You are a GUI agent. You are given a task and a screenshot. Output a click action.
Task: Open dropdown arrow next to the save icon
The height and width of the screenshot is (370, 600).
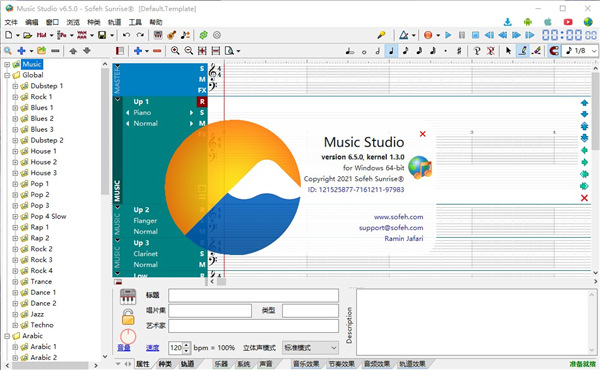[x=112, y=35]
